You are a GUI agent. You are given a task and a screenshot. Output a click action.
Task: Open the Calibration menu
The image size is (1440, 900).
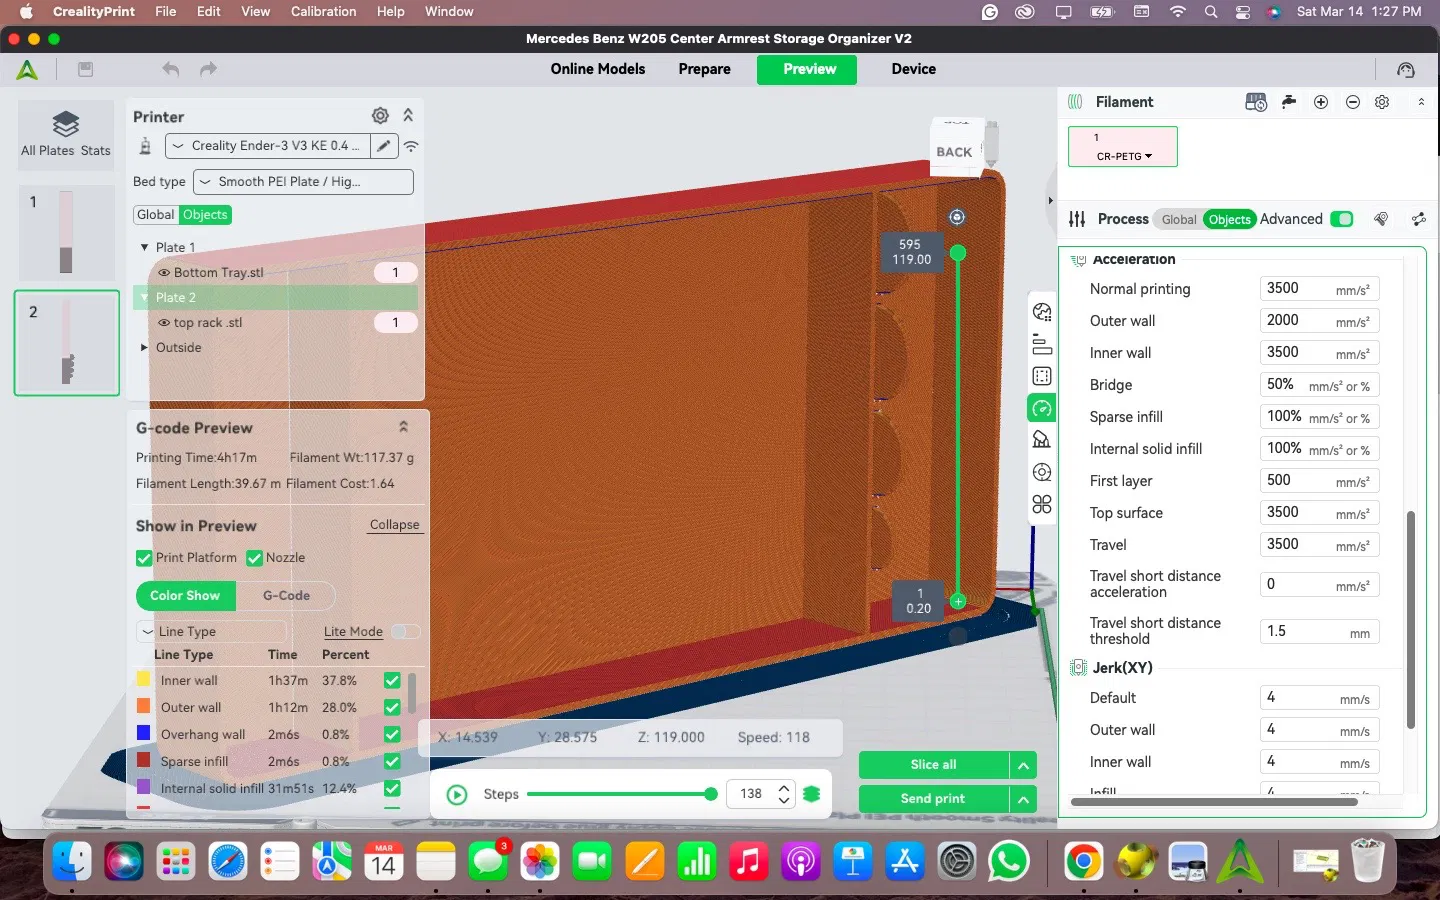pos(323,12)
